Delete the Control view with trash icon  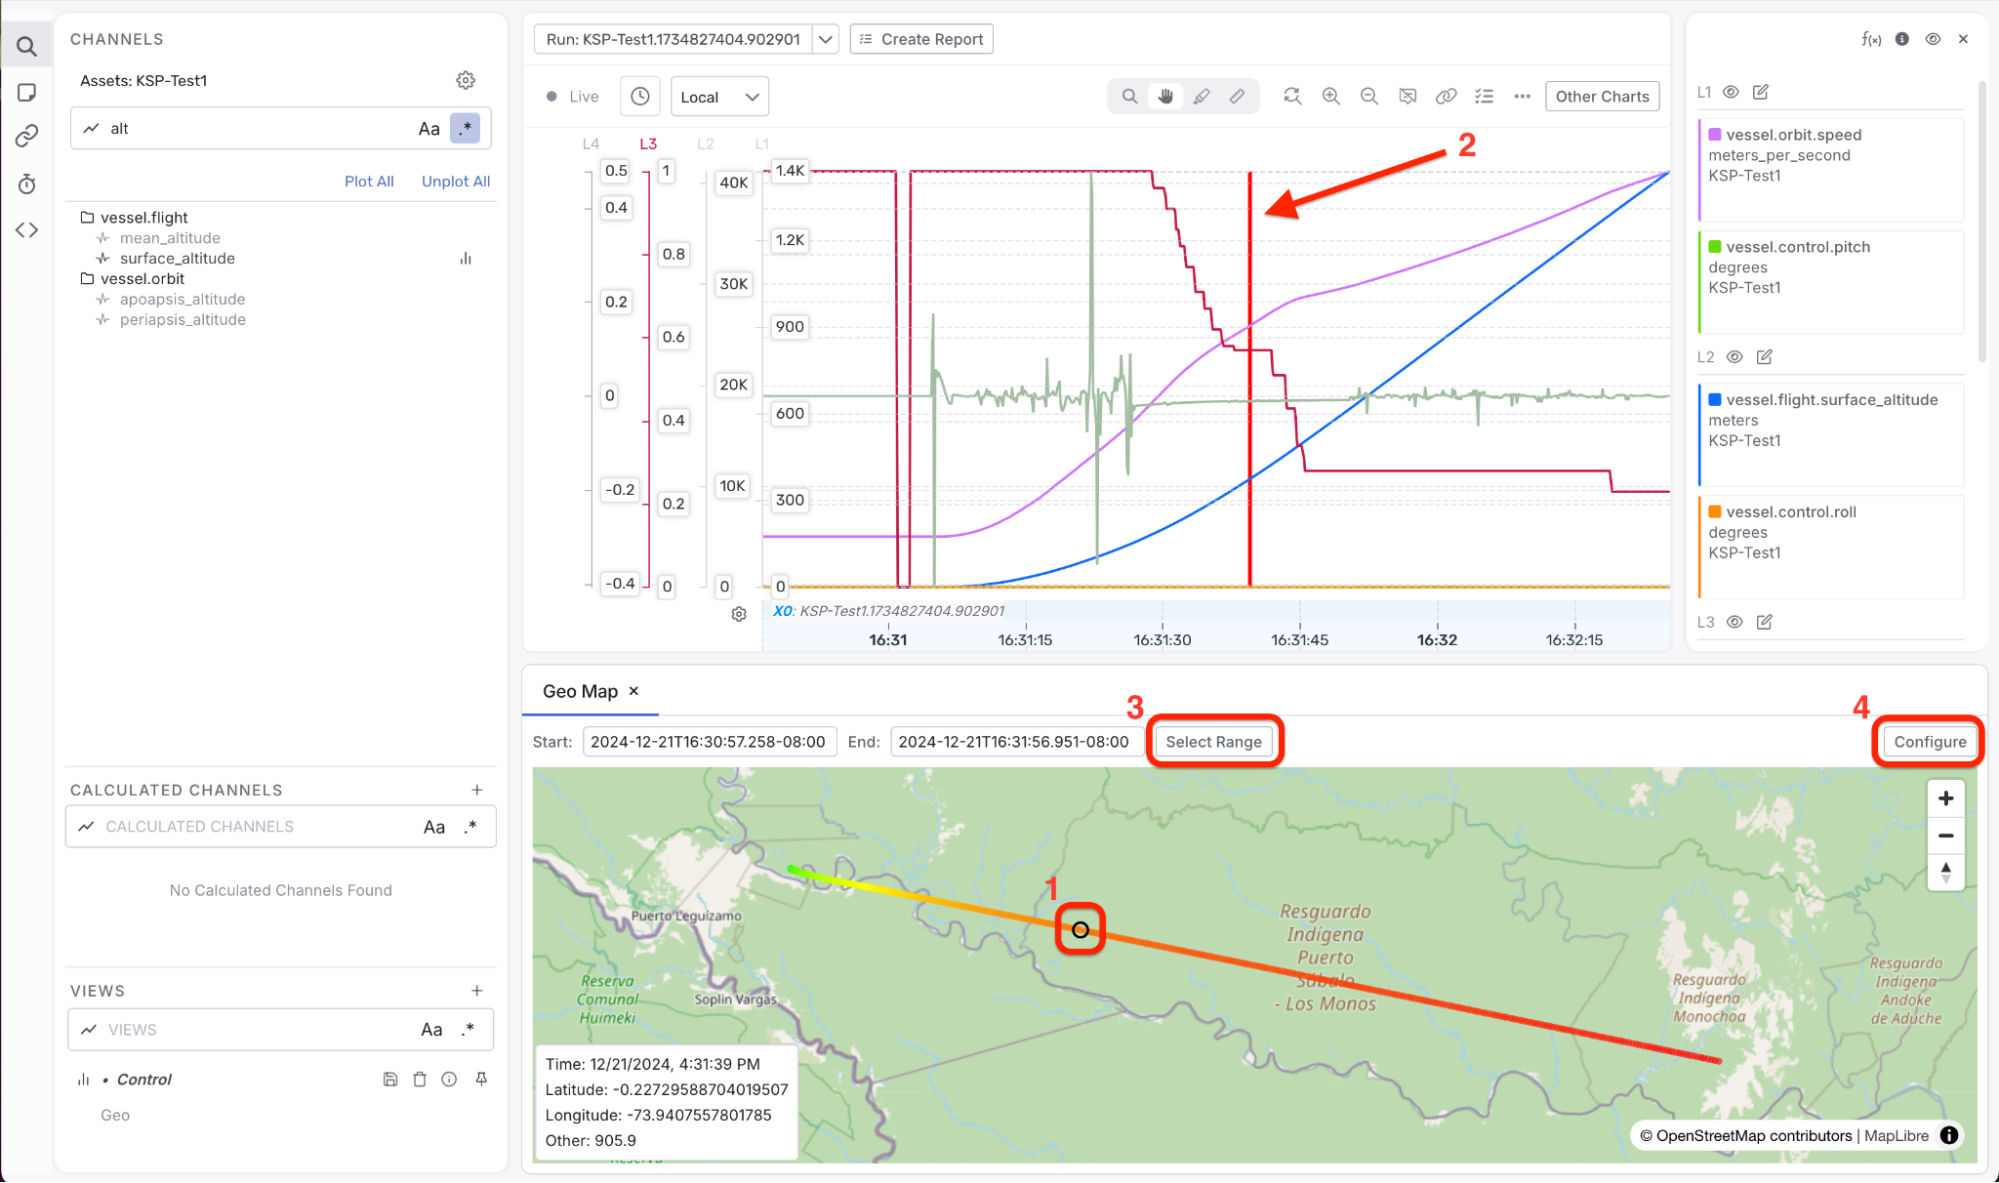pos(420,1079)
